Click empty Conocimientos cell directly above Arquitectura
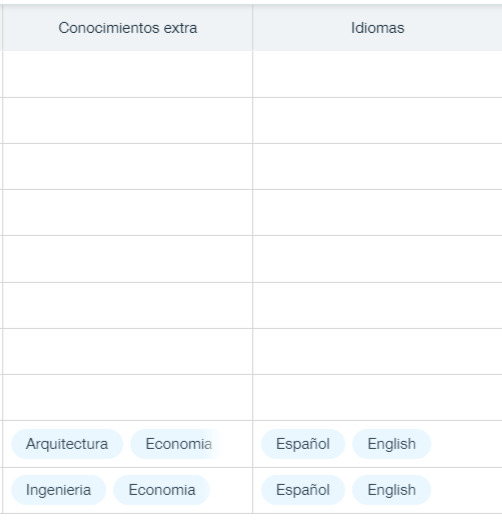The image size is (502, 522). (x=128, y=397)
